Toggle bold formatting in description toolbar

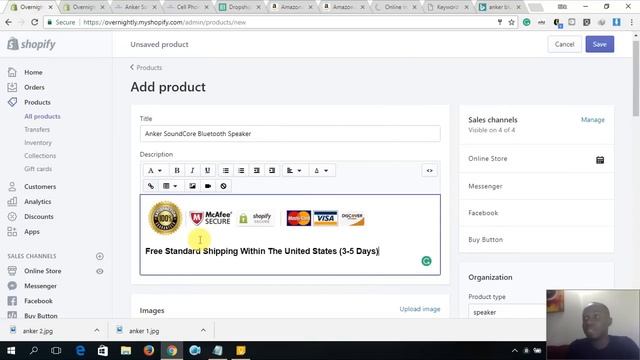(x=177, y=171)
